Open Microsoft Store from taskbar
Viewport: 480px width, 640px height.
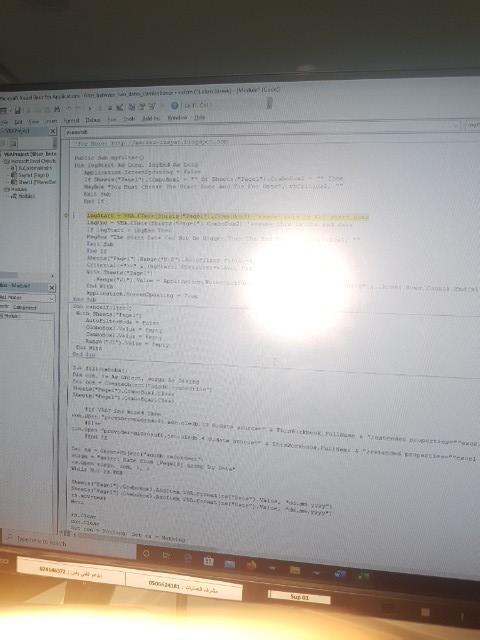tap(209, 561)
